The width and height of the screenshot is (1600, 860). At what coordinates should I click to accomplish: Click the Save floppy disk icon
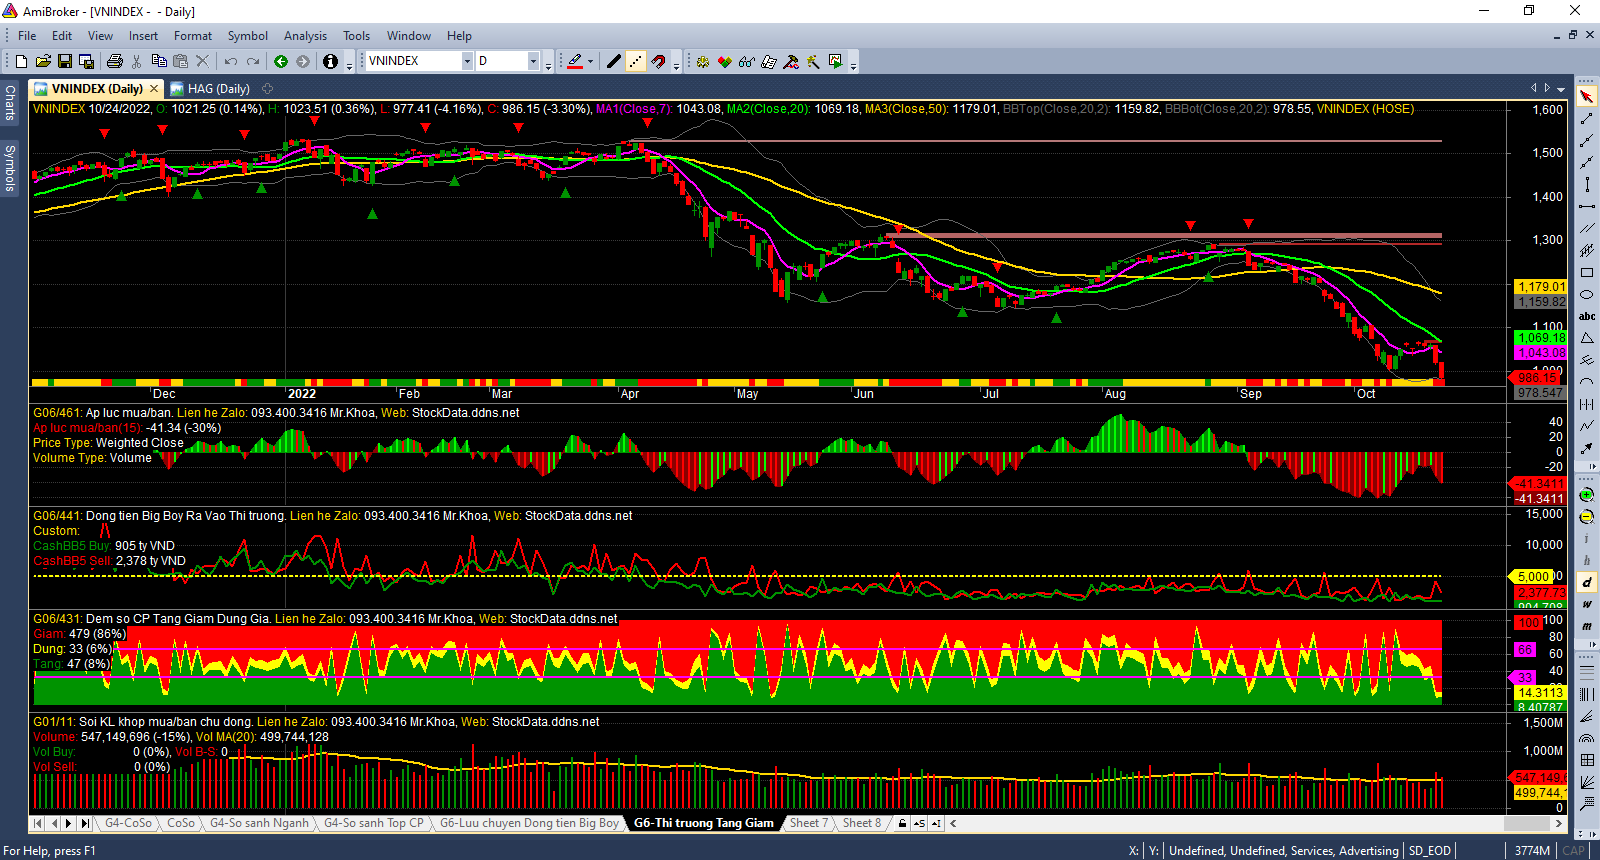(65, 61)
